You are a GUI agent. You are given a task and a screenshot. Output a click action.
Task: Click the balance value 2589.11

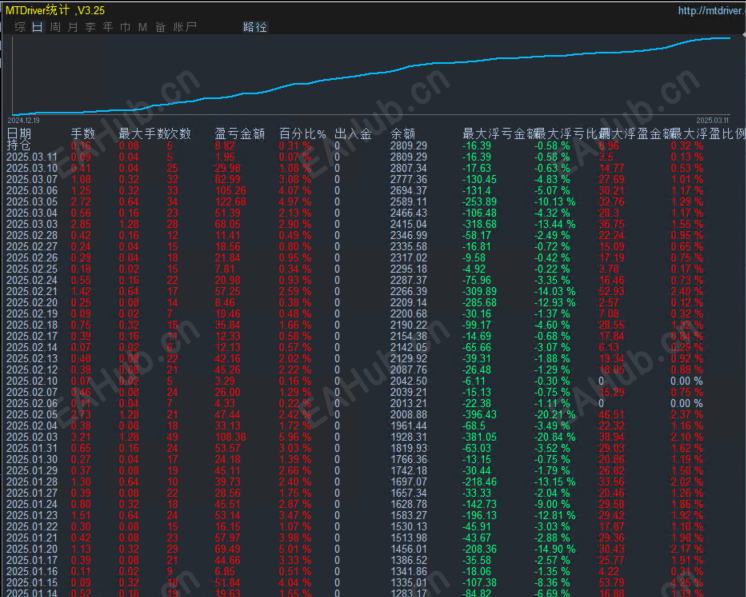click(409, 202)
